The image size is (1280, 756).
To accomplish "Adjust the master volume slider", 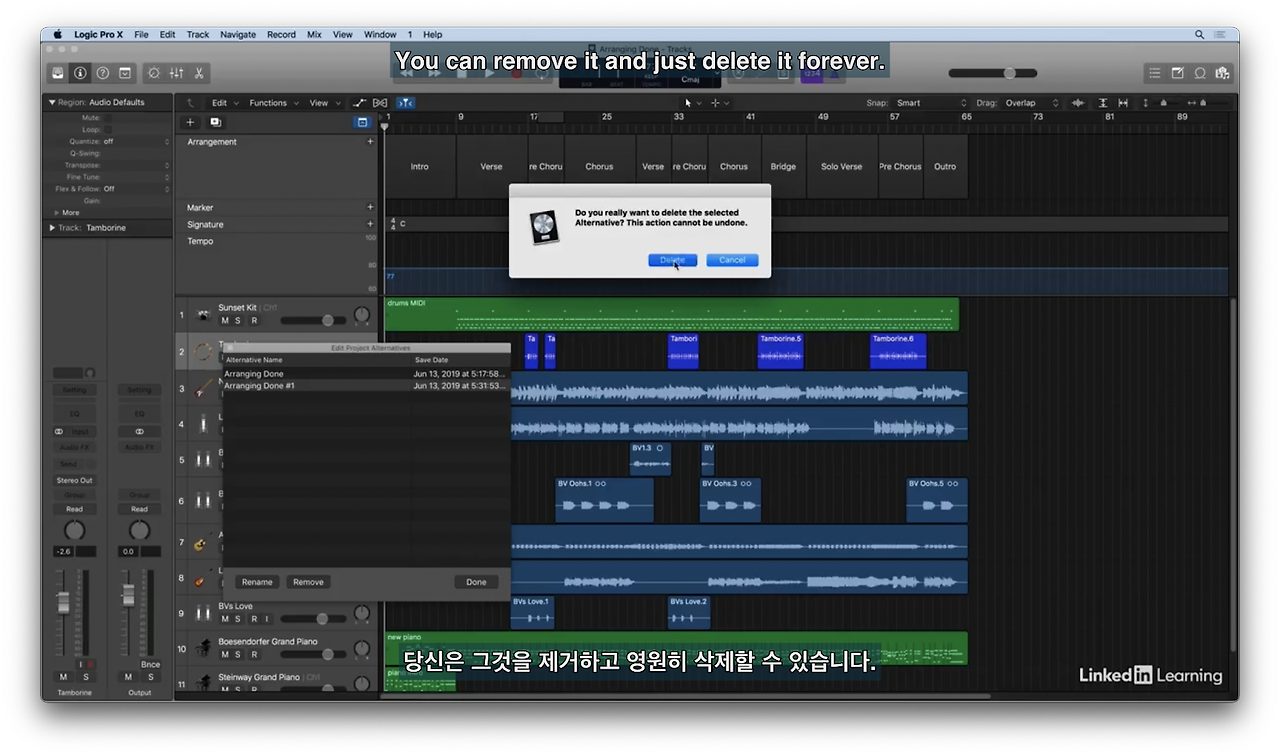I will click(x=993, y=73).
